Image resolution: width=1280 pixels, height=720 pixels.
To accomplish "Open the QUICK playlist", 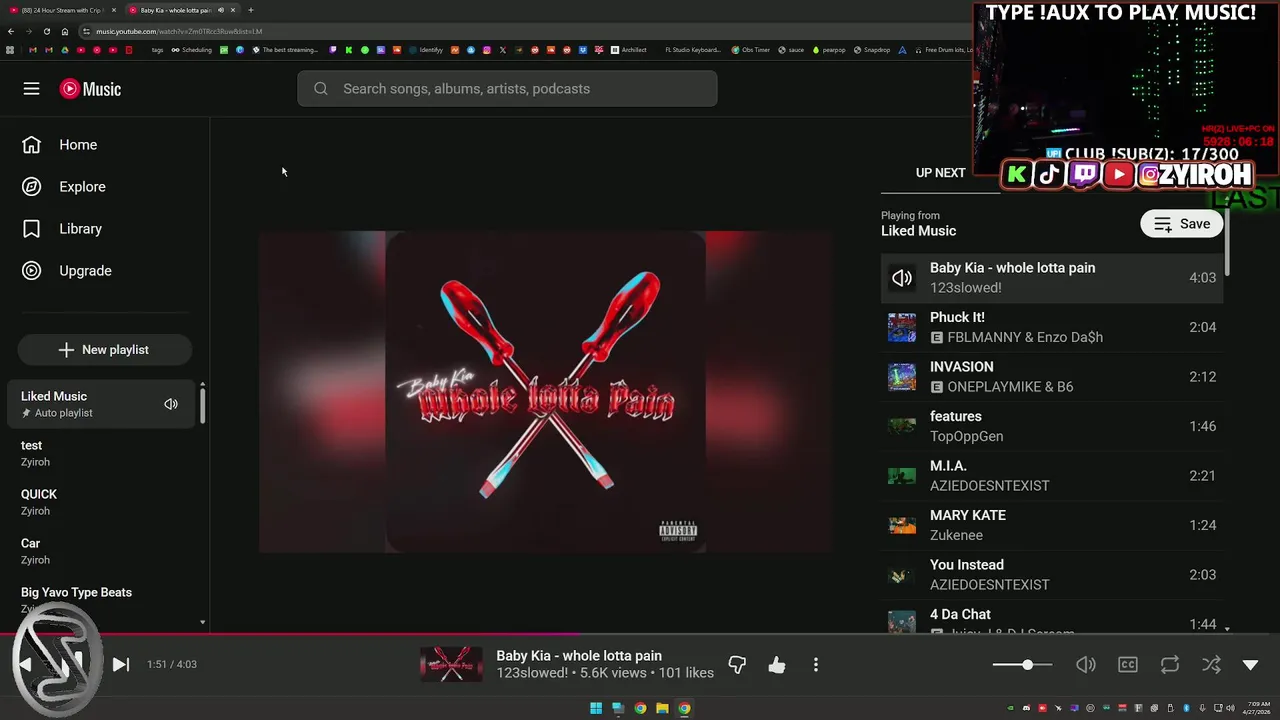I will [100, 502].
